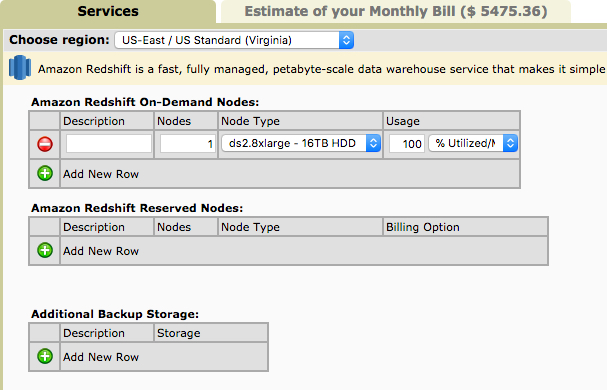This screenshot has width=607, height=390.
Task: Click the Billing Option column header
Action: coord(423,227)
